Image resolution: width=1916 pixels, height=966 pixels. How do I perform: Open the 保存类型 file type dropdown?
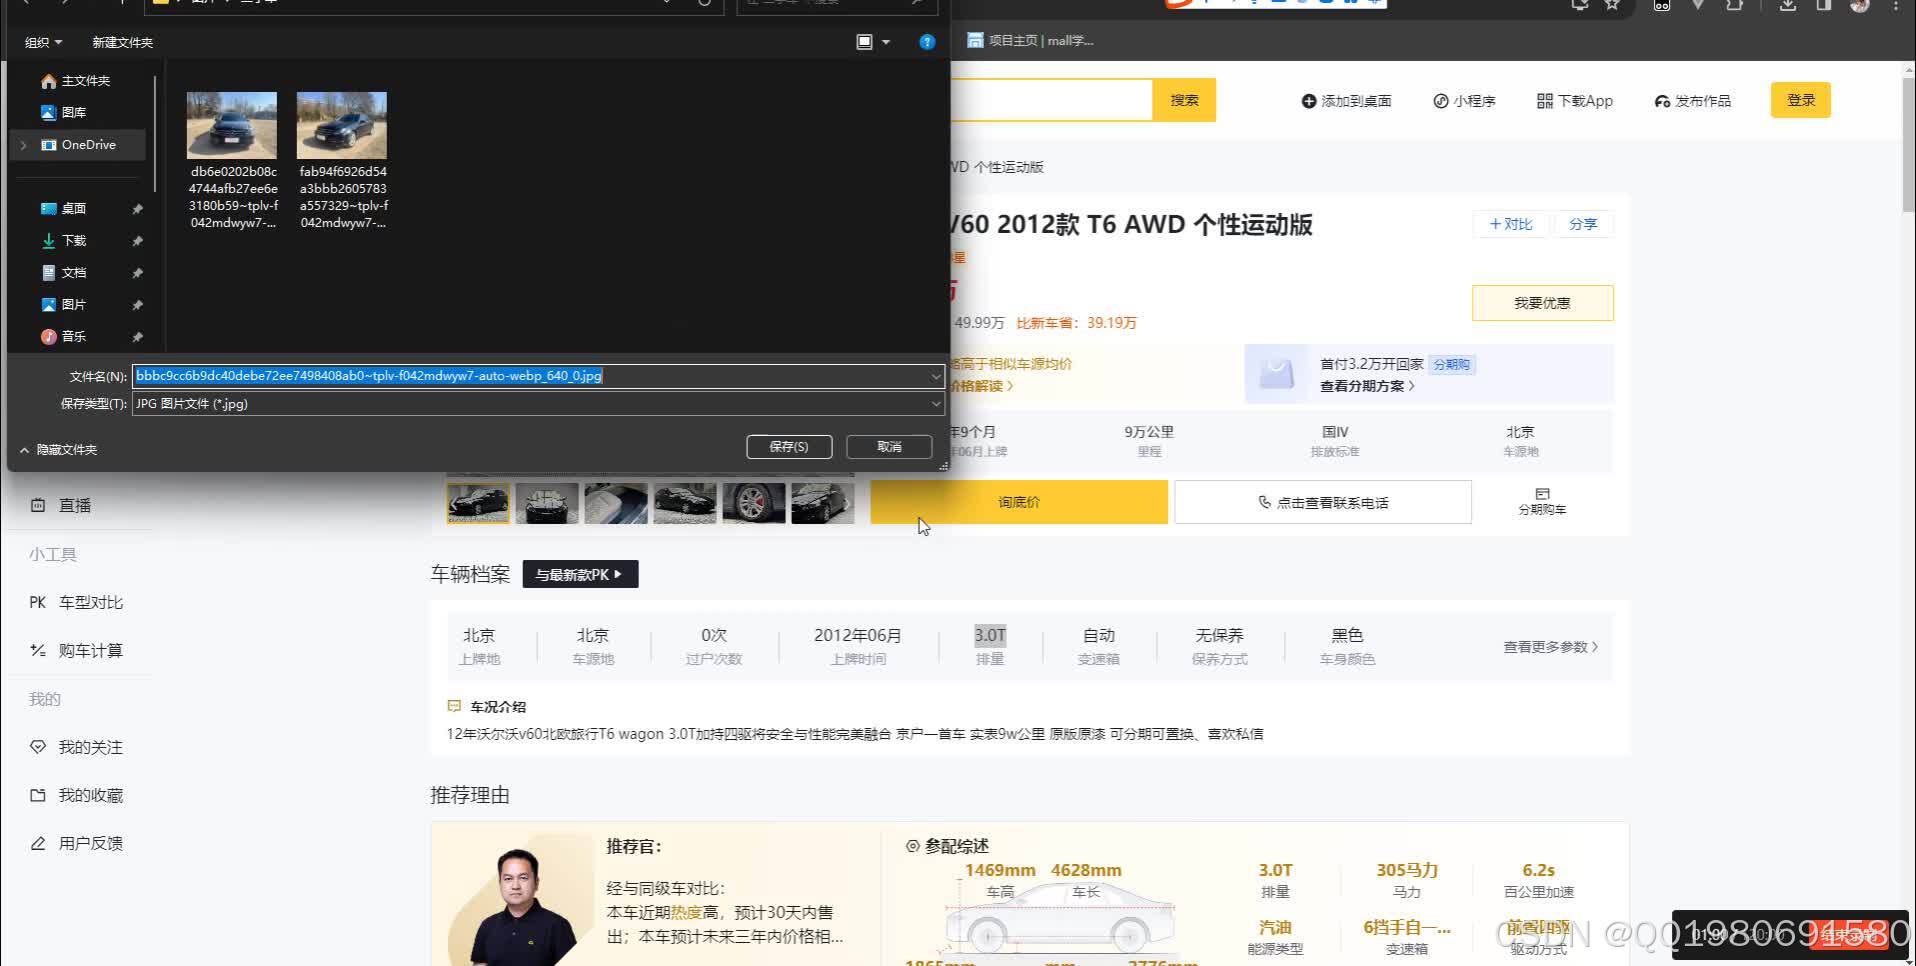(934, 404)
